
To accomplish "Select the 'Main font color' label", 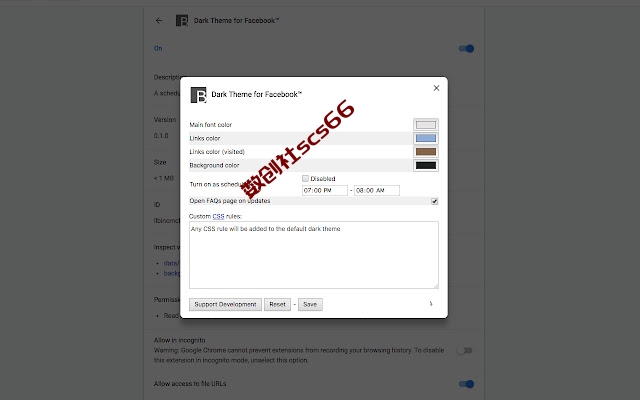I will [211, 125].
